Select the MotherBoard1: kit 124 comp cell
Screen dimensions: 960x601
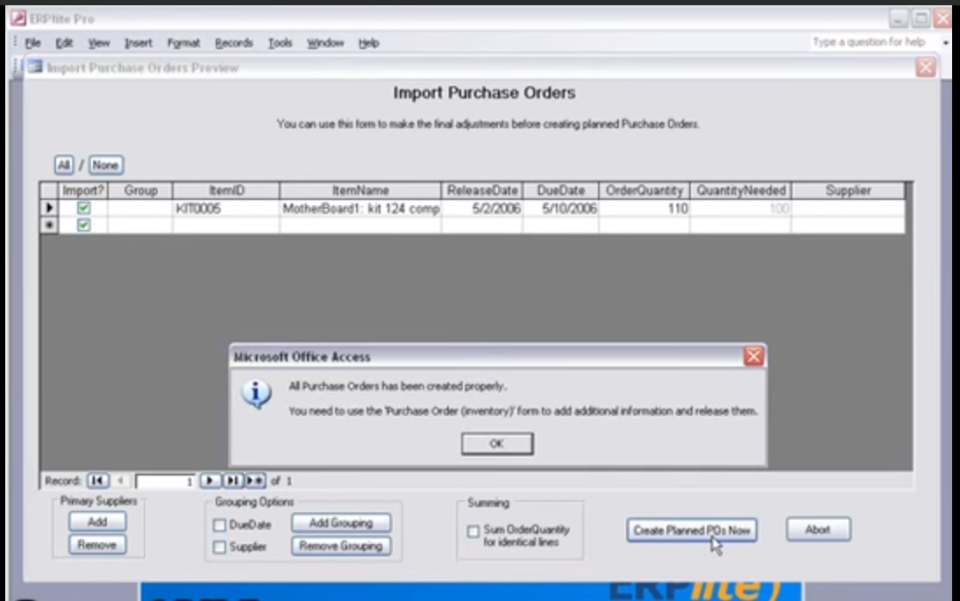tap(361, 209)
